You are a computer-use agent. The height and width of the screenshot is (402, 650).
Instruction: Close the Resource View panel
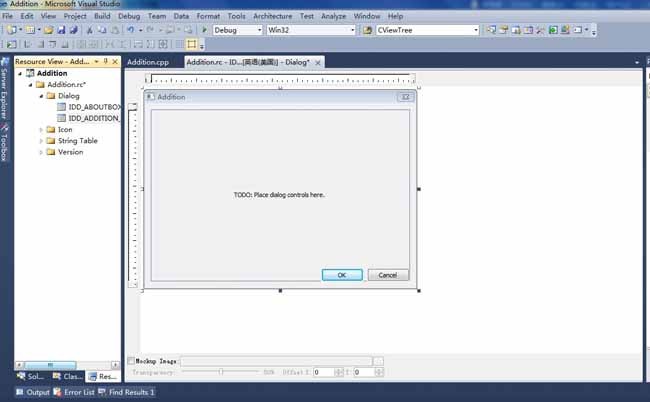115,61
